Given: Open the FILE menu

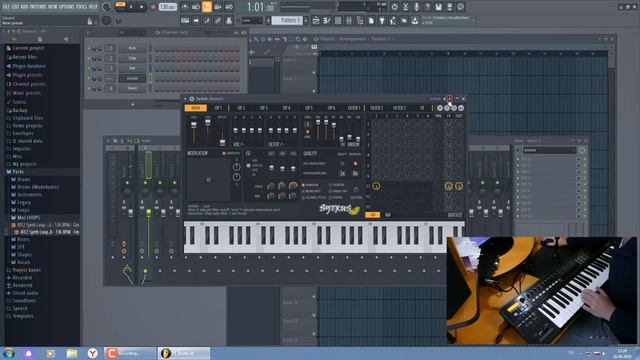Looking at the screenshot, I should tap(6, 7).
